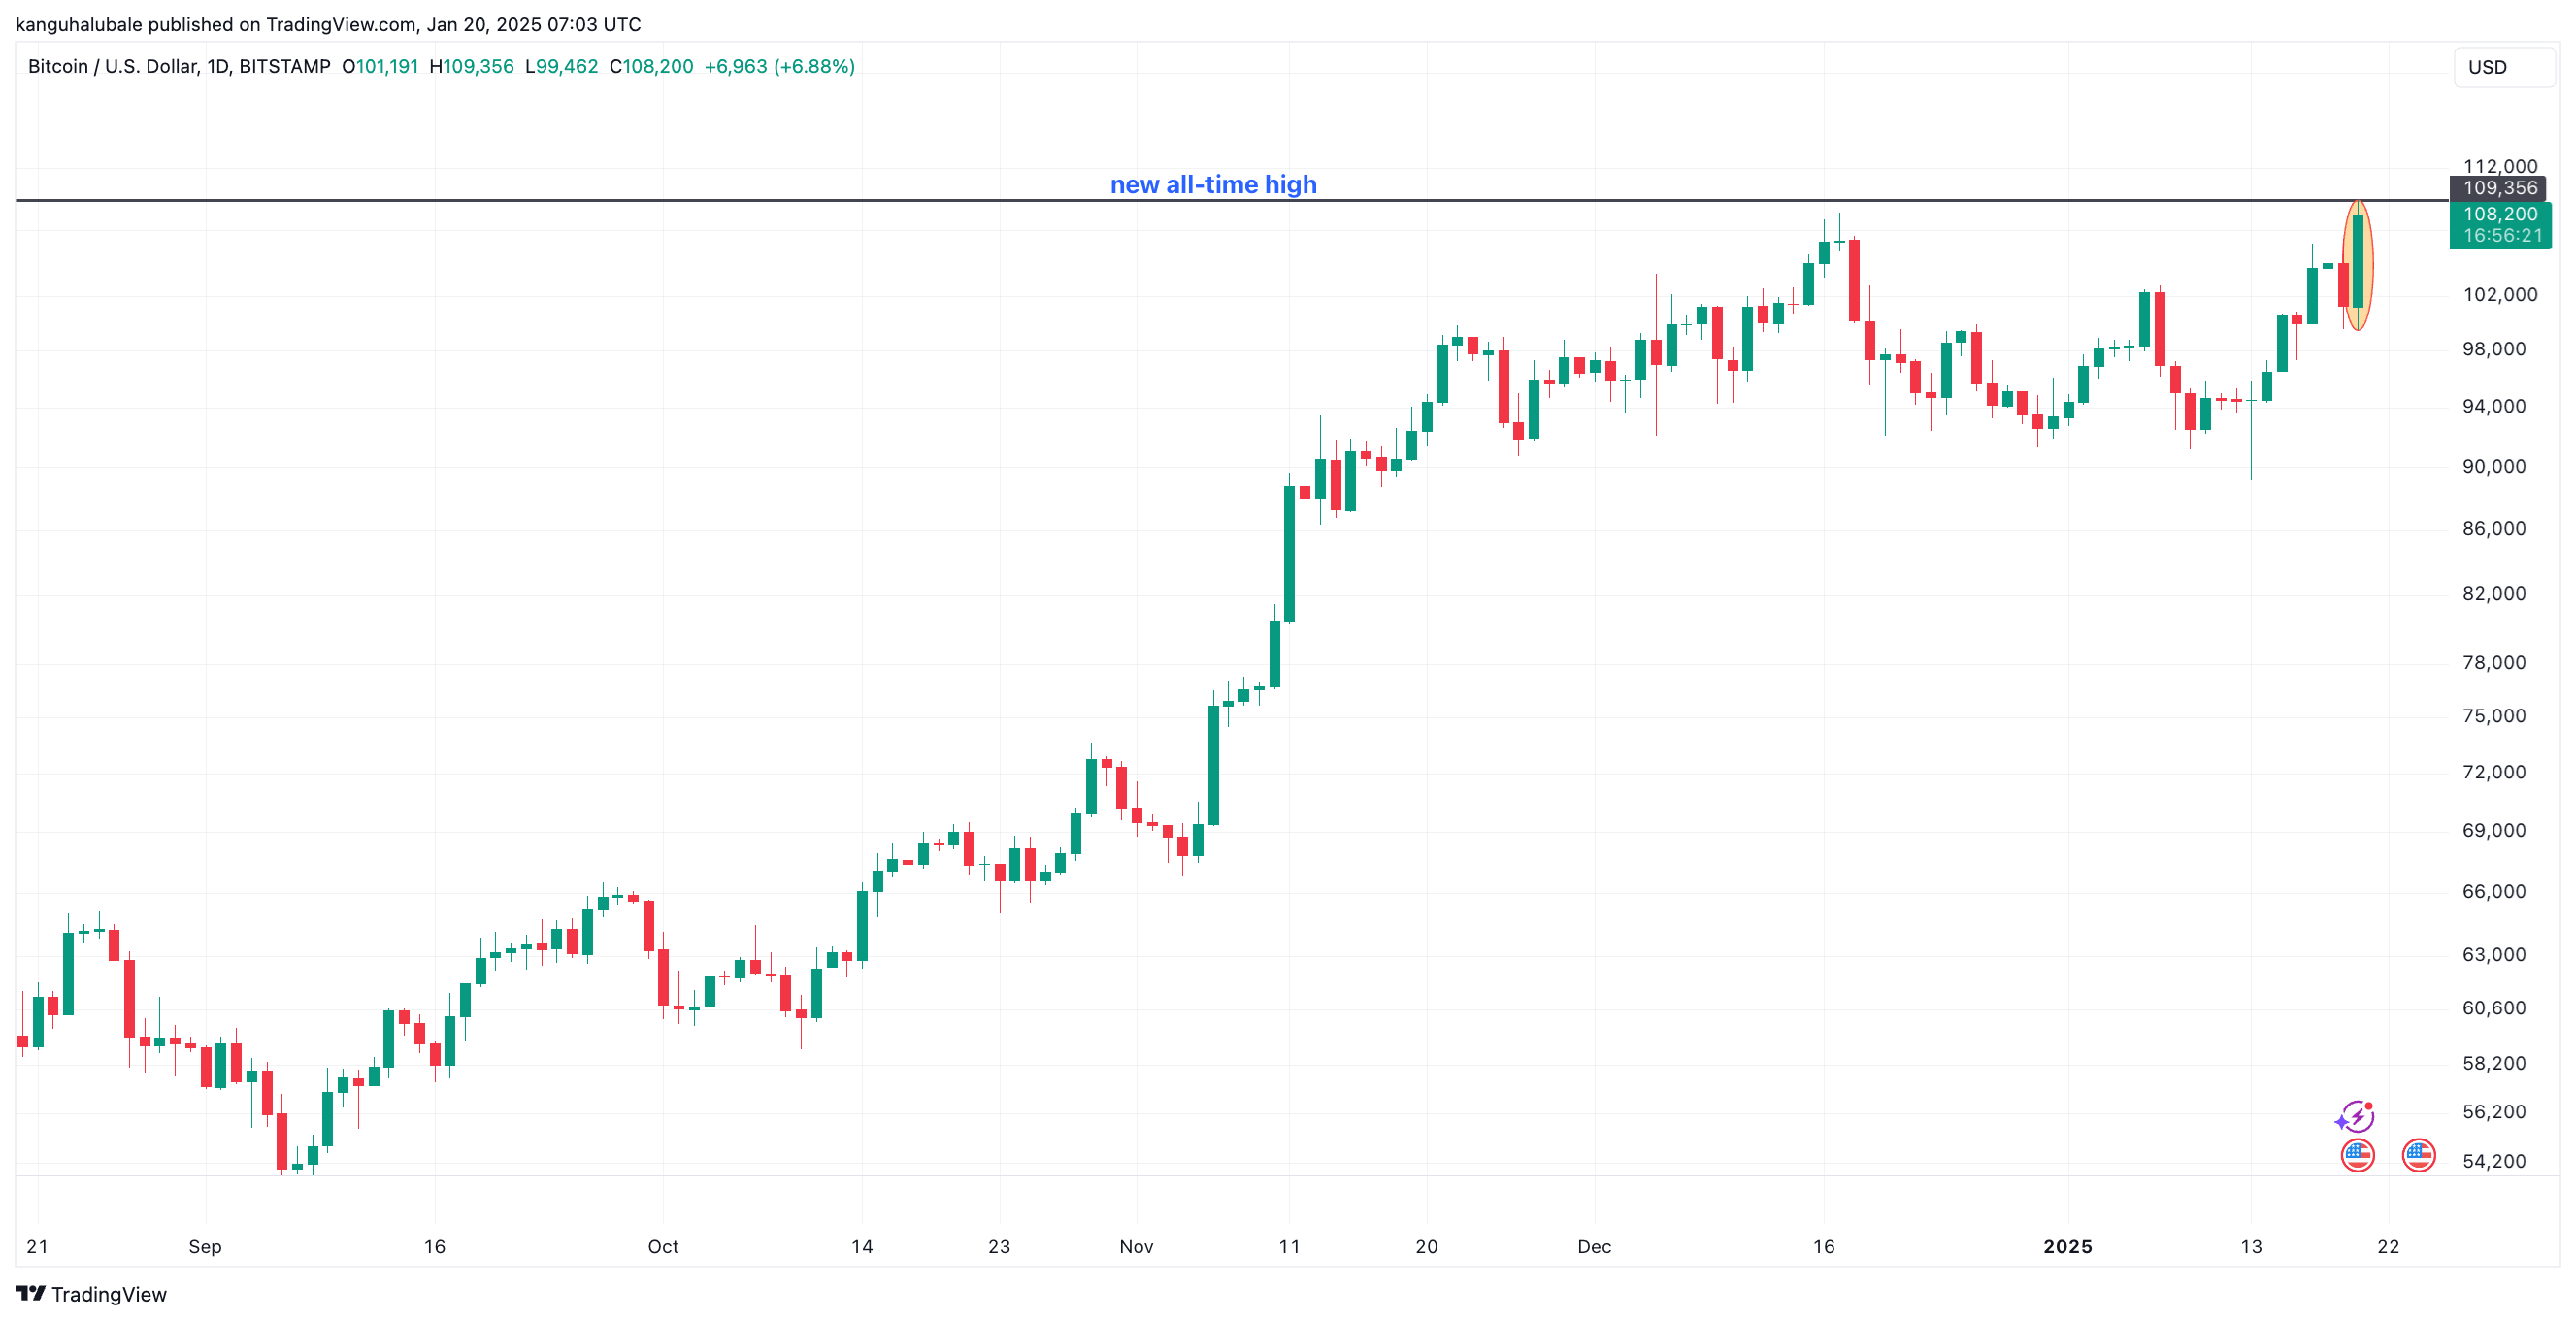Click the 63,000 price axis label
The image size is (2576, 1321).
2493,954
